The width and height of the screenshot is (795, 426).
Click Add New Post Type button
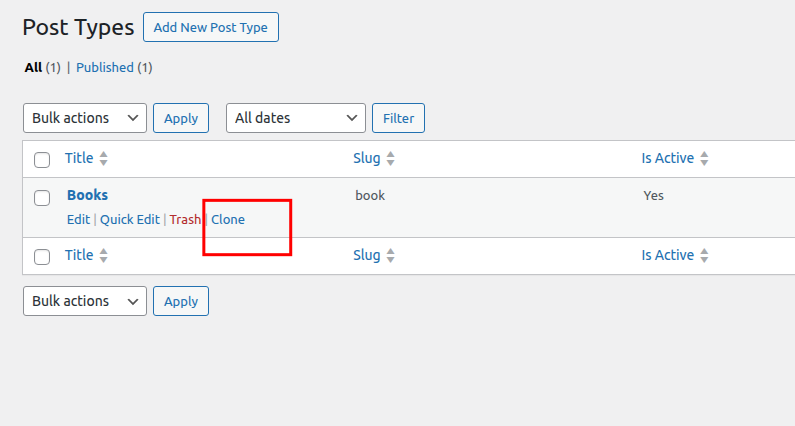211,27
